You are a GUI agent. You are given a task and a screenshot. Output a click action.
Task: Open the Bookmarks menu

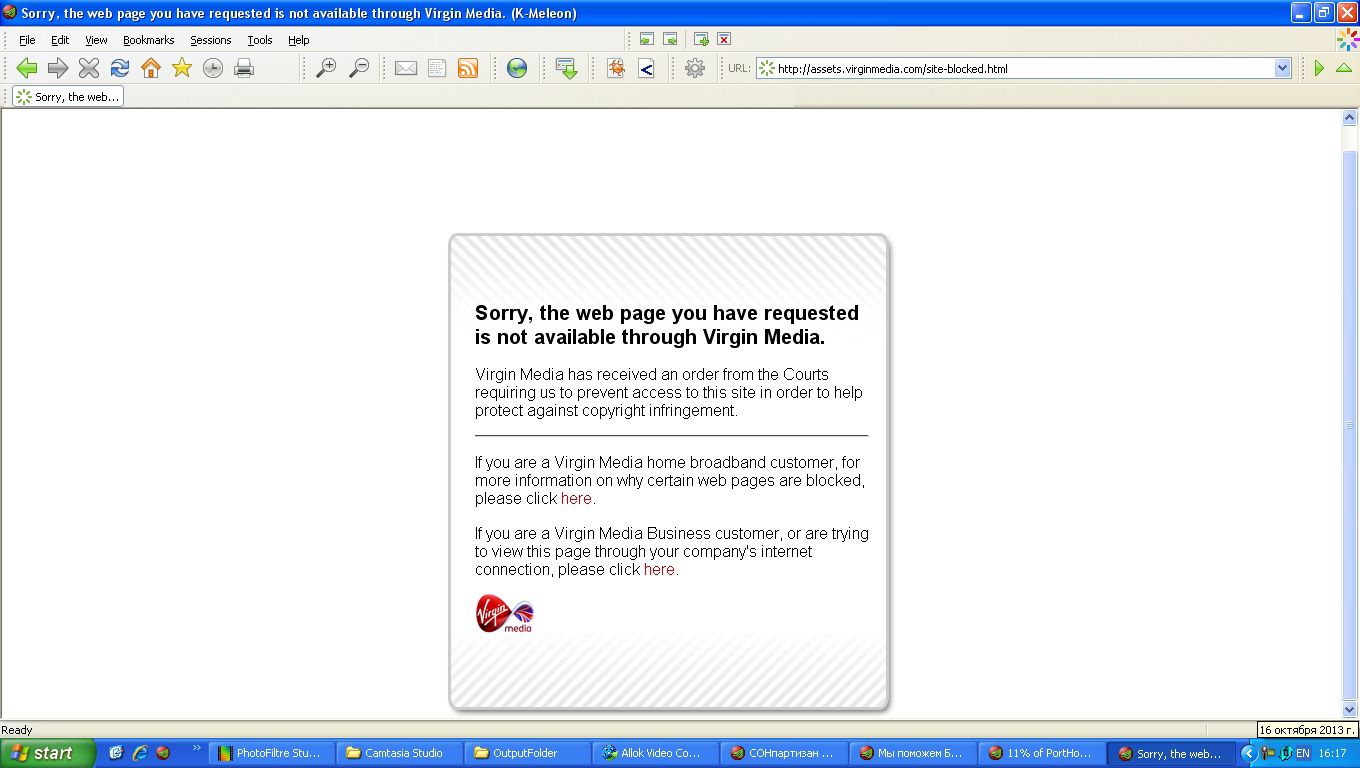[x=149, y=40]
